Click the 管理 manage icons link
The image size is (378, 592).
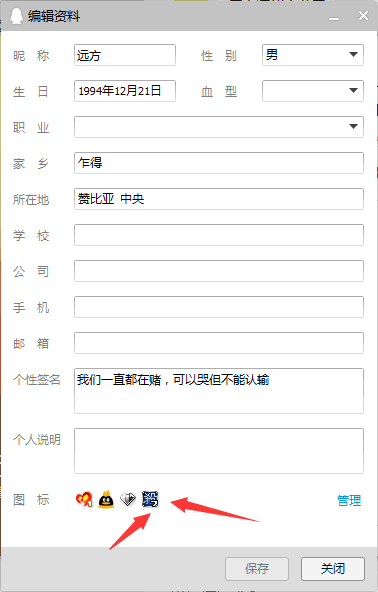pos(349,500)
